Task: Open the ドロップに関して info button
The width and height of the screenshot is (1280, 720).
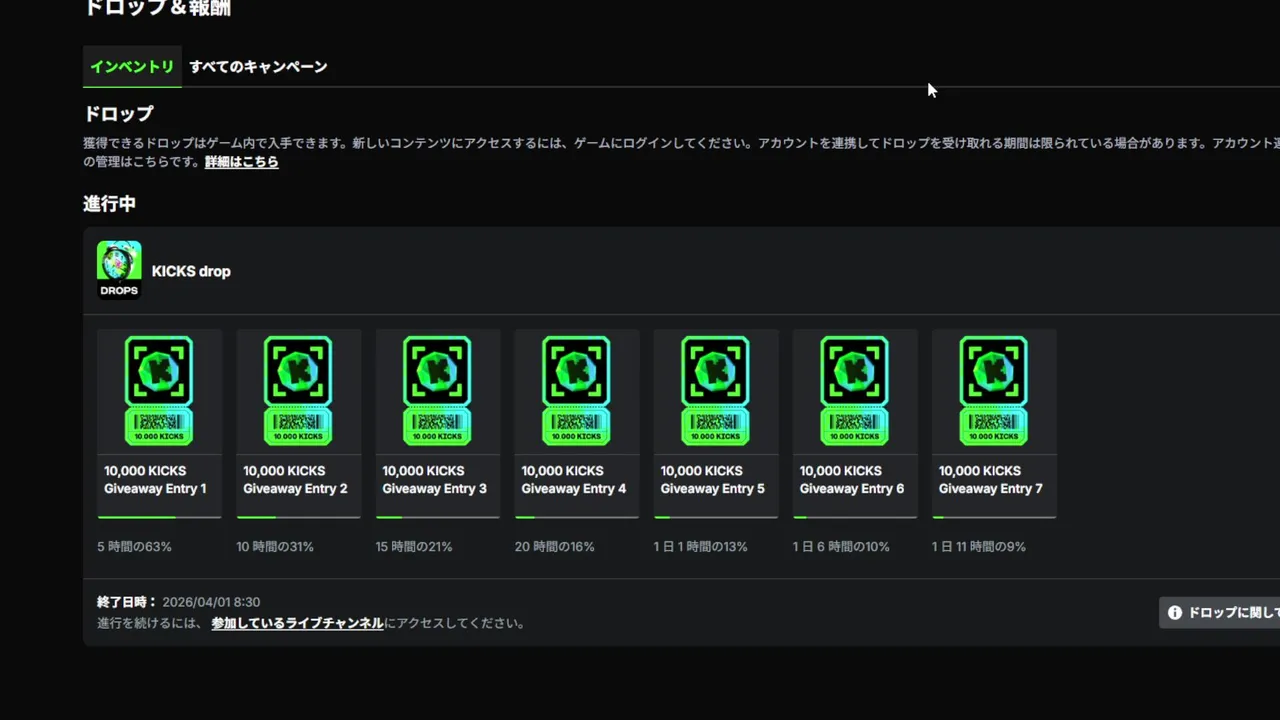Action: (x=1219, y=613)
